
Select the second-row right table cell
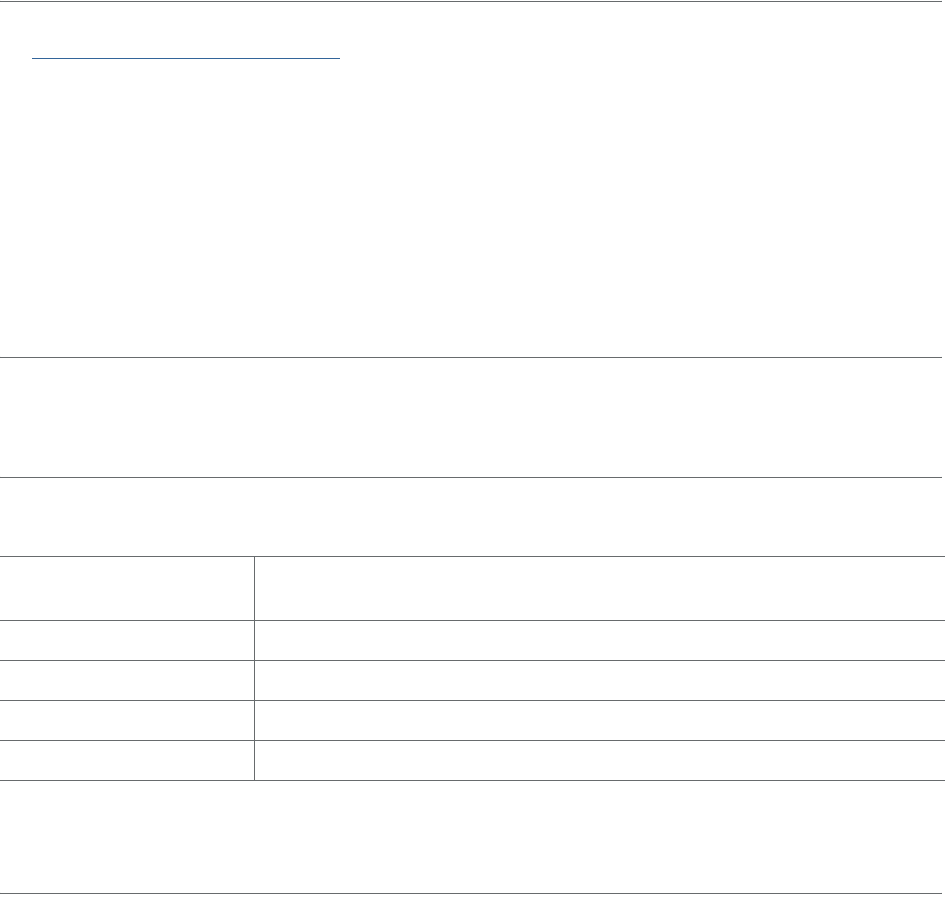598,640
